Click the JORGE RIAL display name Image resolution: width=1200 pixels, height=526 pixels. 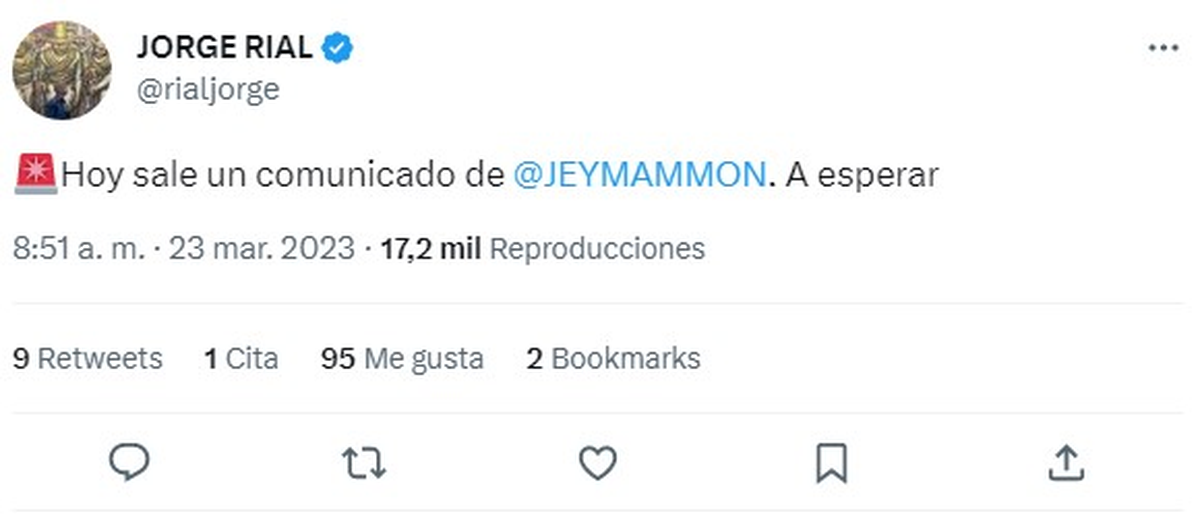pyautogui.click(x=225, y=47)
